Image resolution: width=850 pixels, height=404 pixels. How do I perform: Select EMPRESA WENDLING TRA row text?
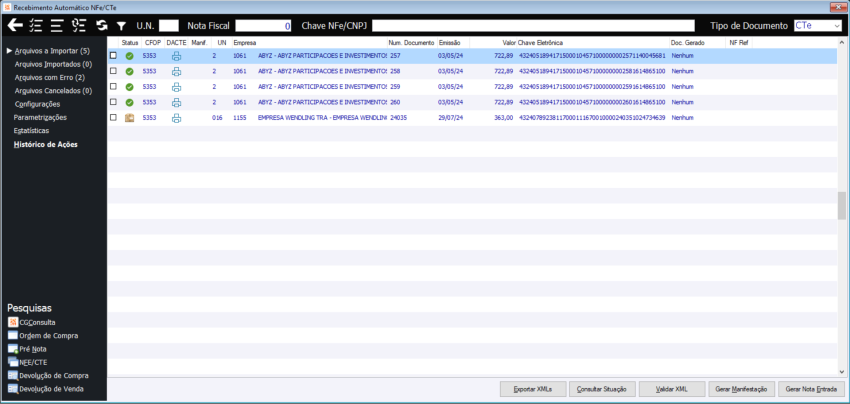click(x=323, y=118)
